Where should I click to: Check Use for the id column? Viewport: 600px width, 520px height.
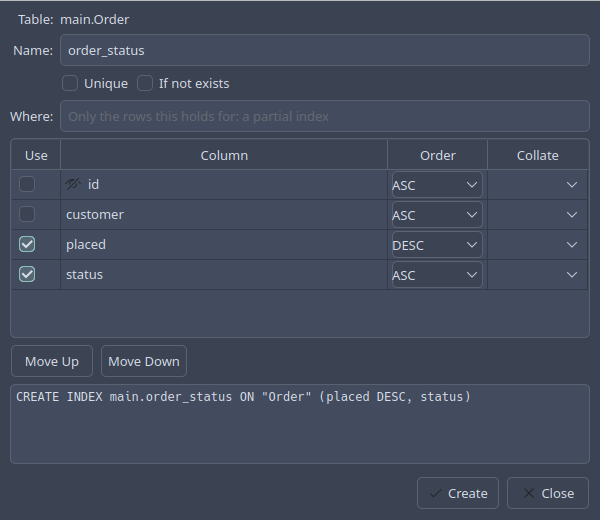(x=27, y=184)
